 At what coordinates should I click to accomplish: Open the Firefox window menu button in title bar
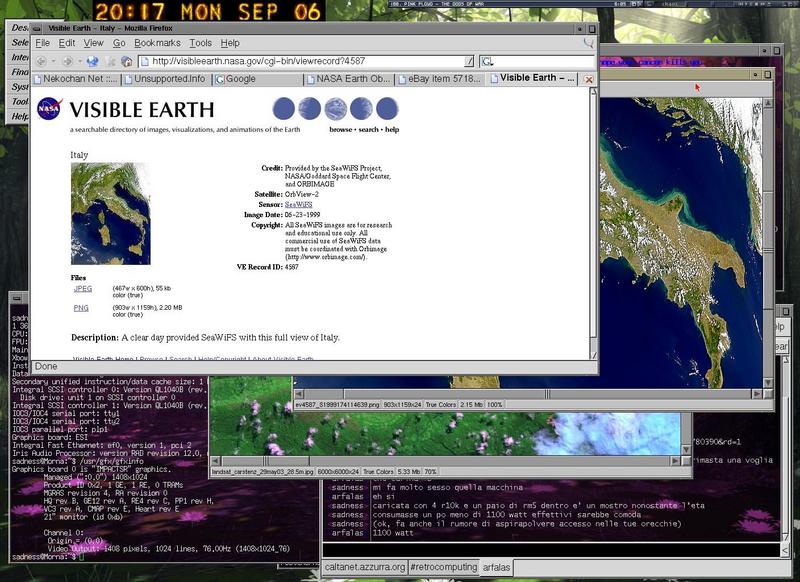click(x=37, y=29)
